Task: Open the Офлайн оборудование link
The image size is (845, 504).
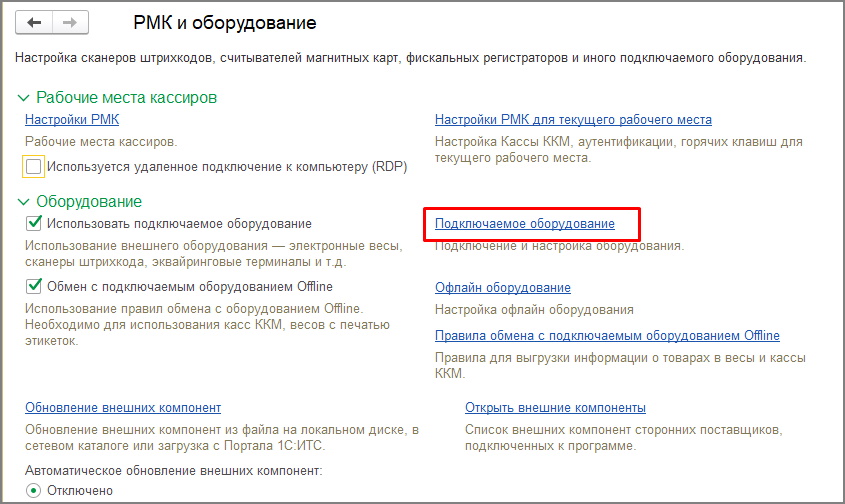Action: click(503, 287)
